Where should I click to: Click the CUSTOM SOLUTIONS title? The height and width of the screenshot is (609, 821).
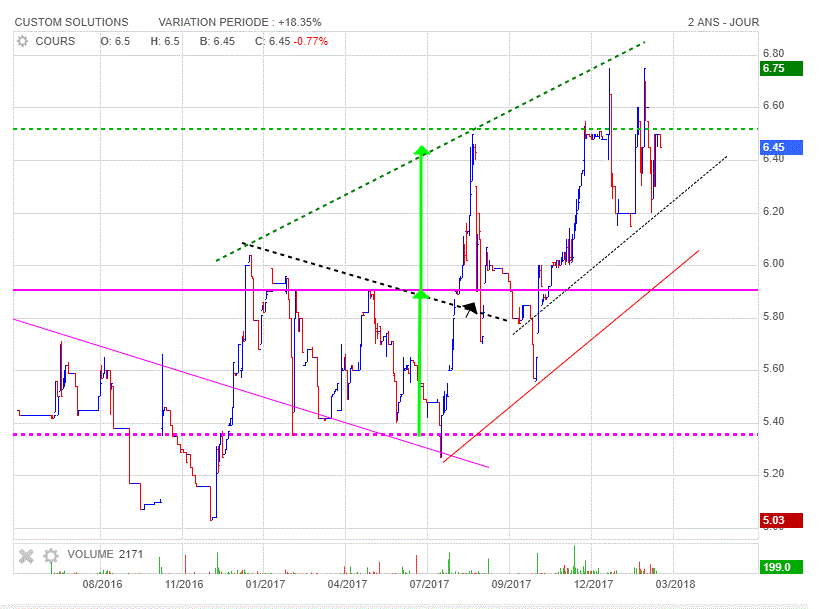coord(71,23)
